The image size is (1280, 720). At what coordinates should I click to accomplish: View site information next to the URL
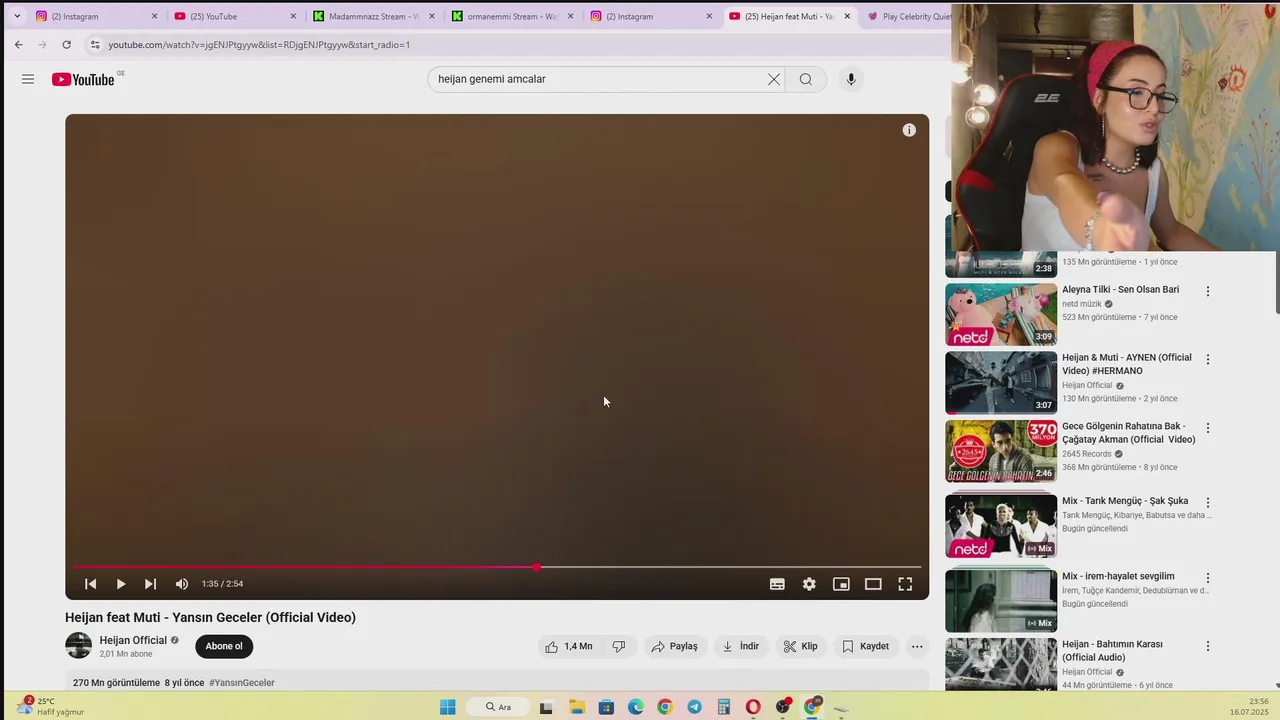point(94,45)
